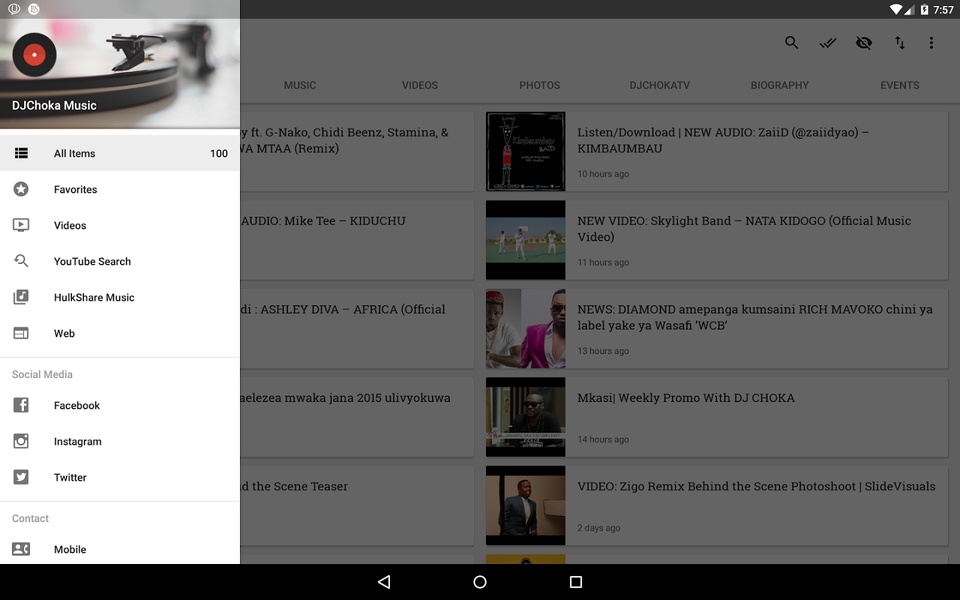Tap the Android home circle button

click(x=480, y=582)
